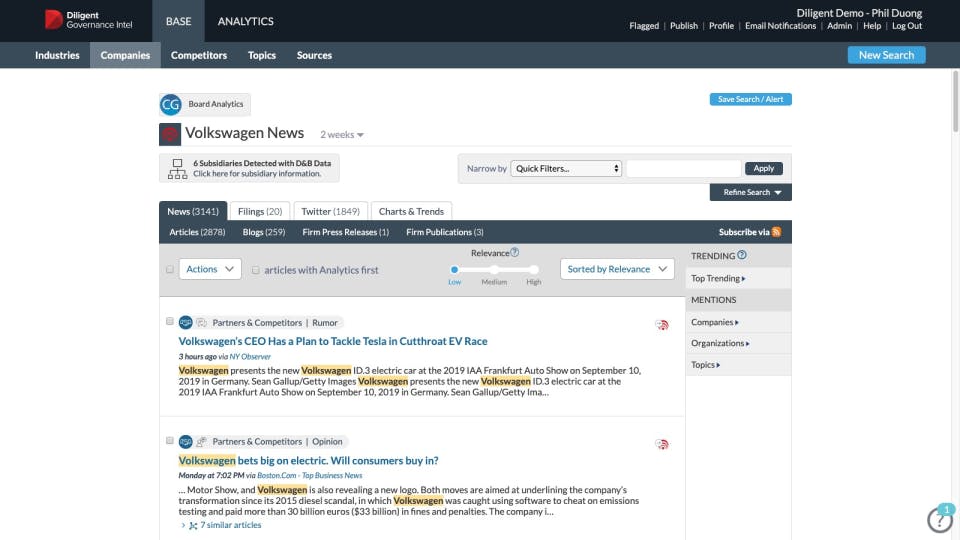The width and height of the screenshot is (960, 540).
Task: Open the Email Notifications link
Action: [x=780, y=26]
